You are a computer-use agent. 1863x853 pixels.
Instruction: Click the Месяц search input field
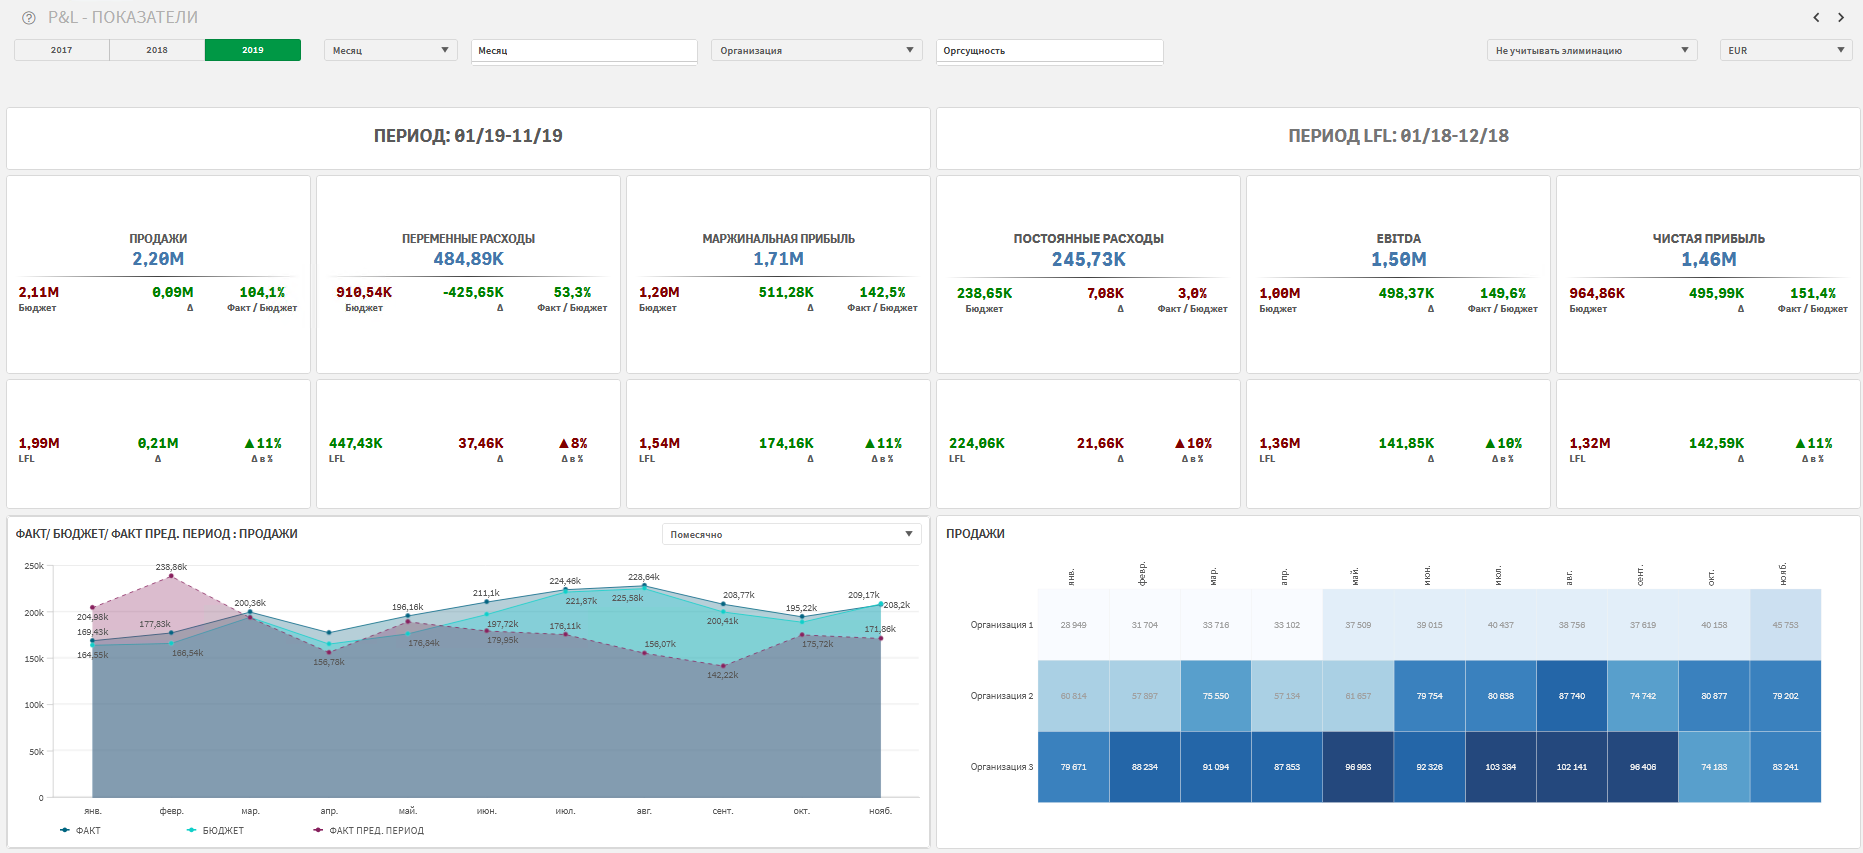point(584,50)
